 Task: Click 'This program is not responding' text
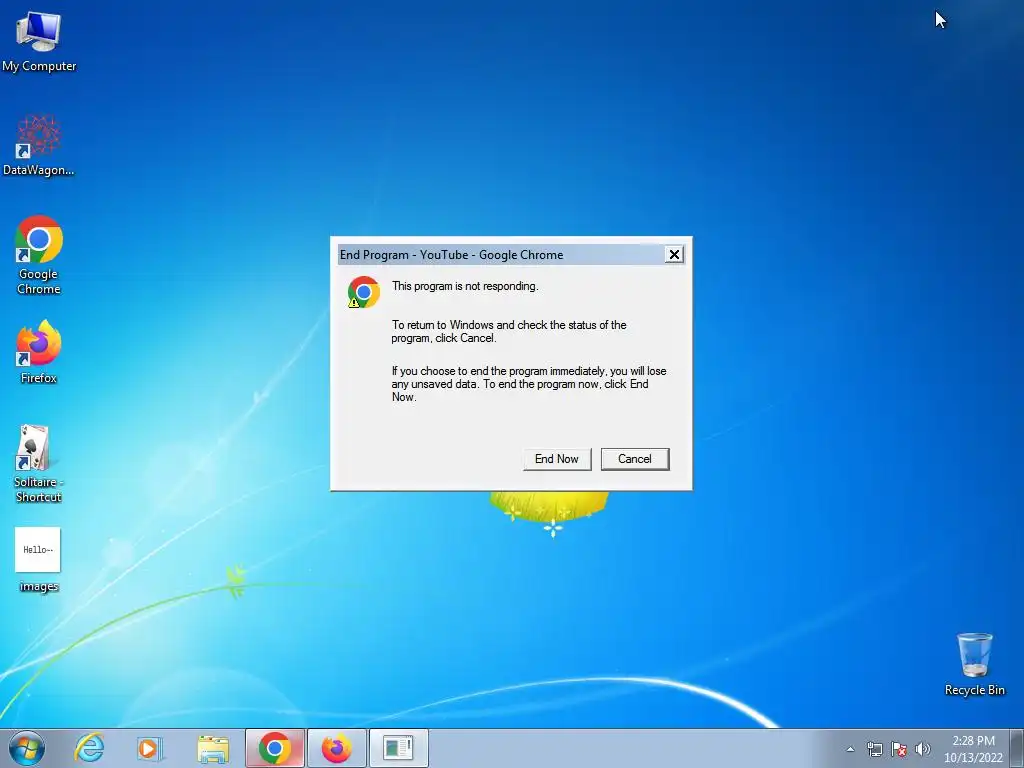[465, 286]
